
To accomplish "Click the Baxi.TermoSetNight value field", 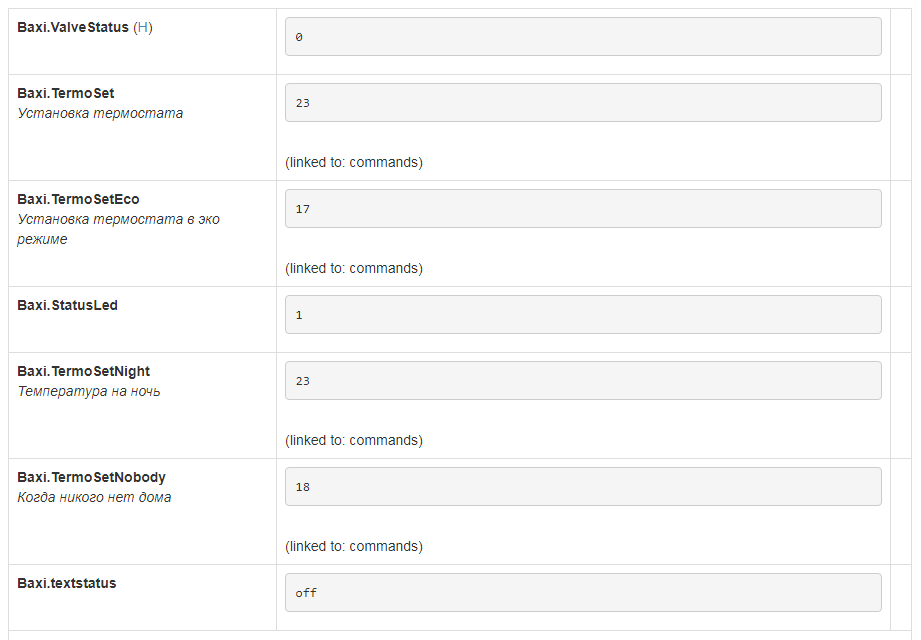I will pyautogui.click(x=583, y=381).
